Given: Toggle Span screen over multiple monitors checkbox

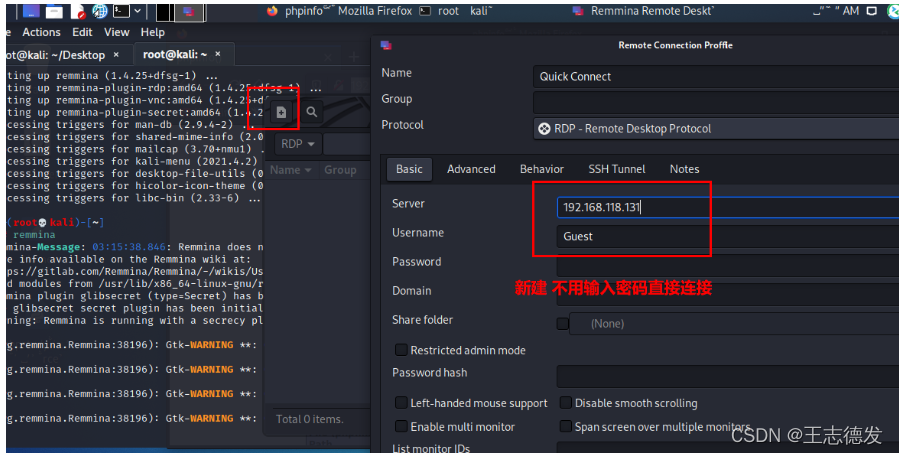Looking at the screenshot, I should tap(565, 426).
